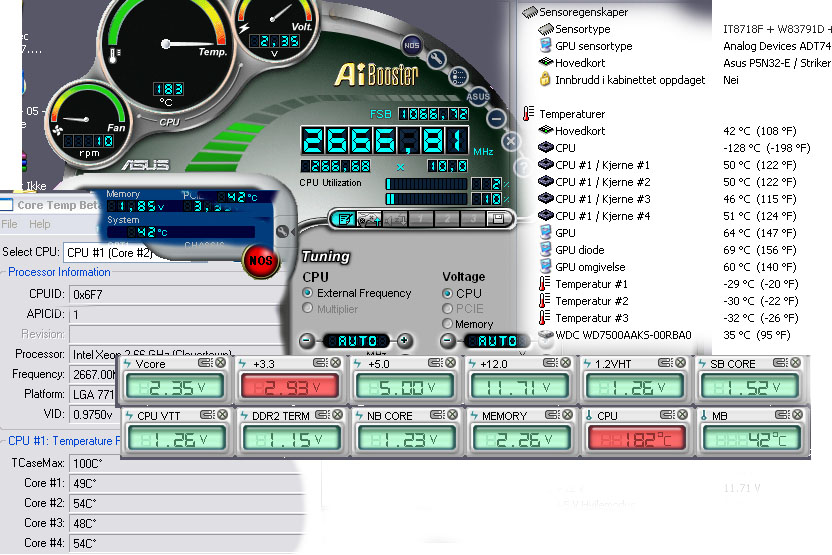
Task: Select the quiet speaker mode icon in AI Booster
Action: (395, 219)
